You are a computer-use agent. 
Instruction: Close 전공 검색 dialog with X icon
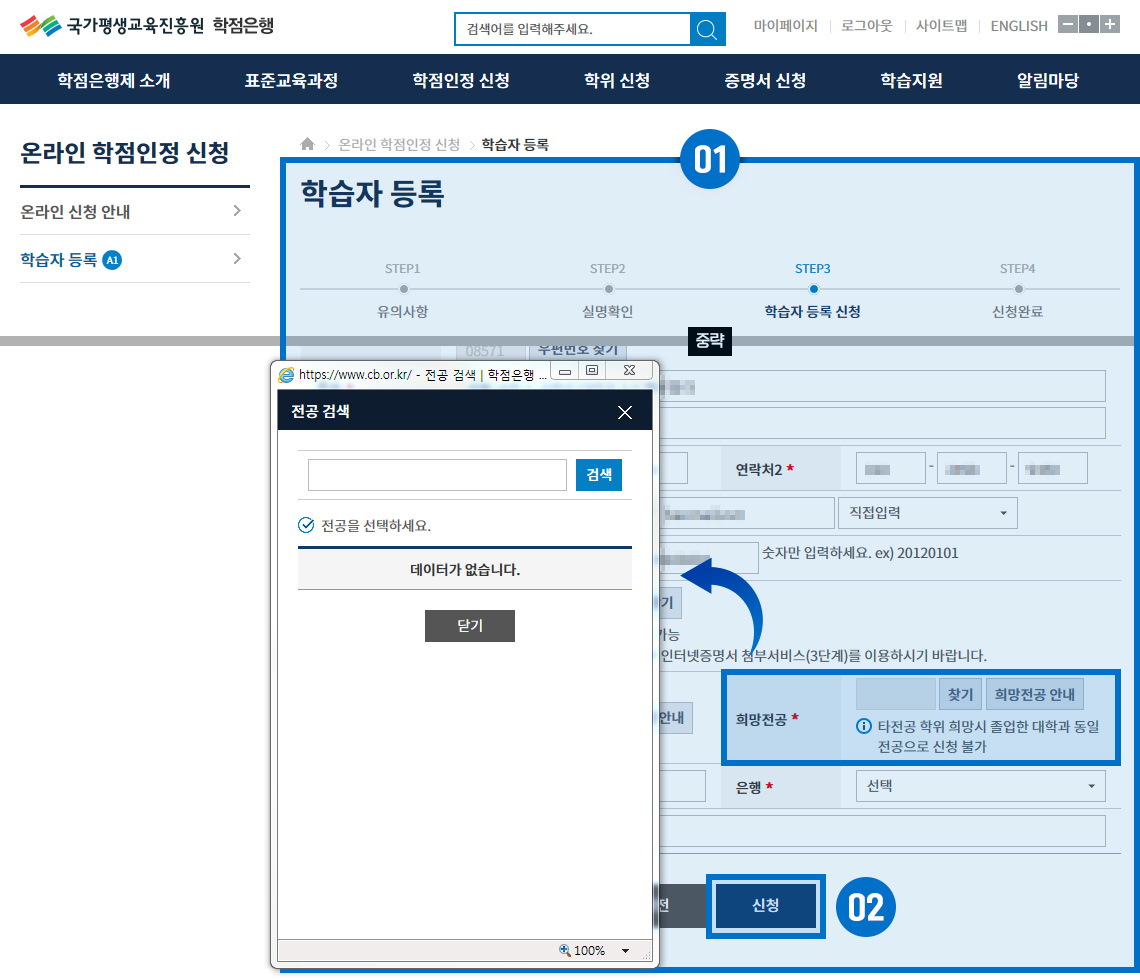click(625, 412)
